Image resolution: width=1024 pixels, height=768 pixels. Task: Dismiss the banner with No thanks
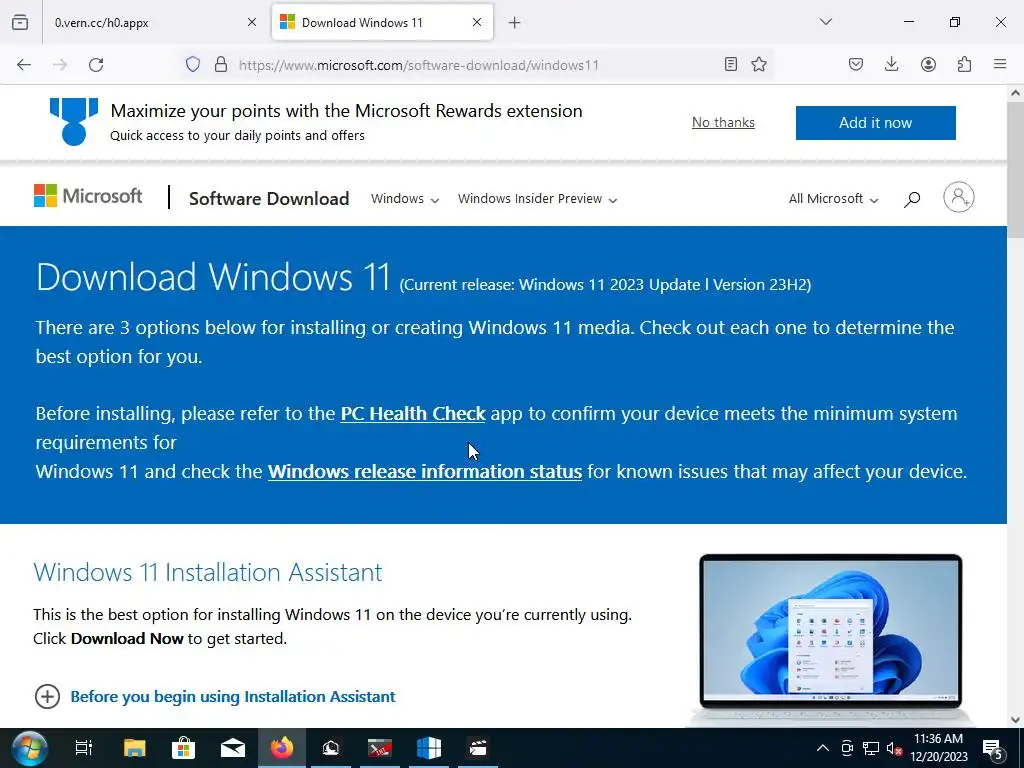[x=723, y=122]
